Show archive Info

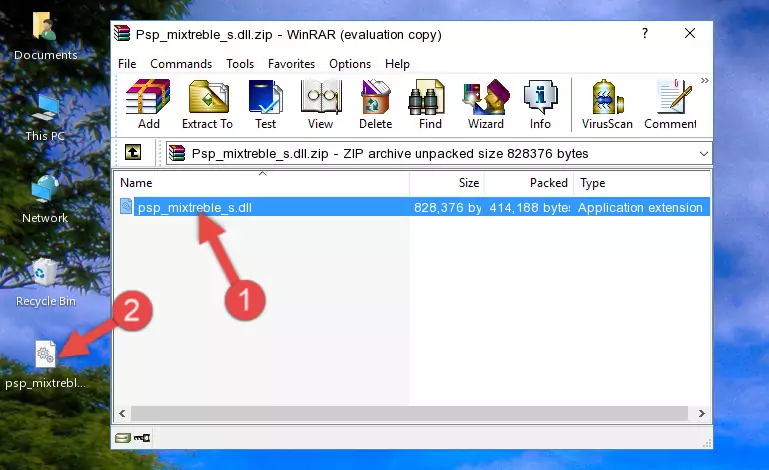click(540, 104)
